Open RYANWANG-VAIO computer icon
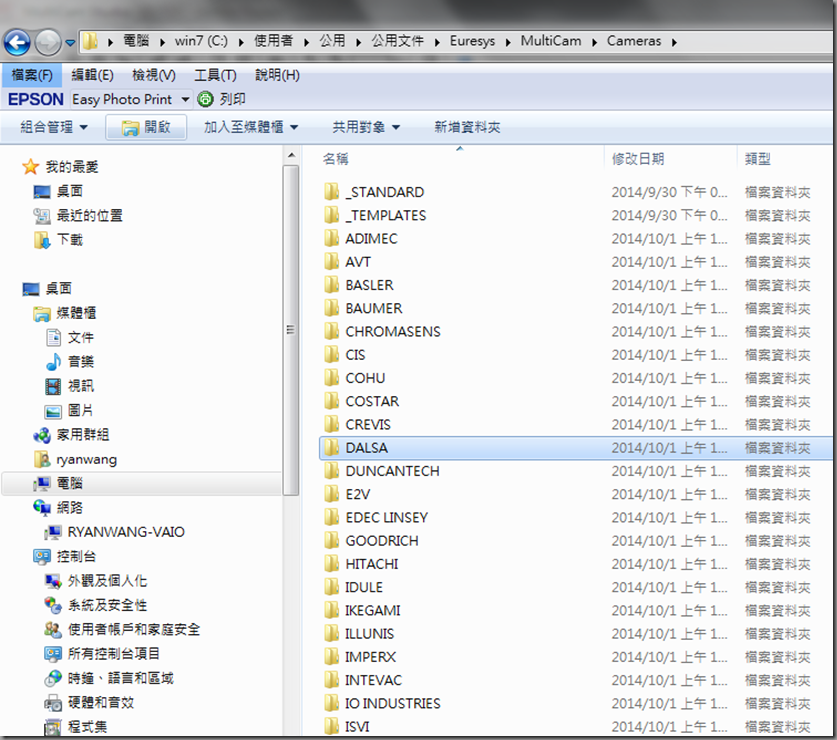837x740 pixels. 53,532
